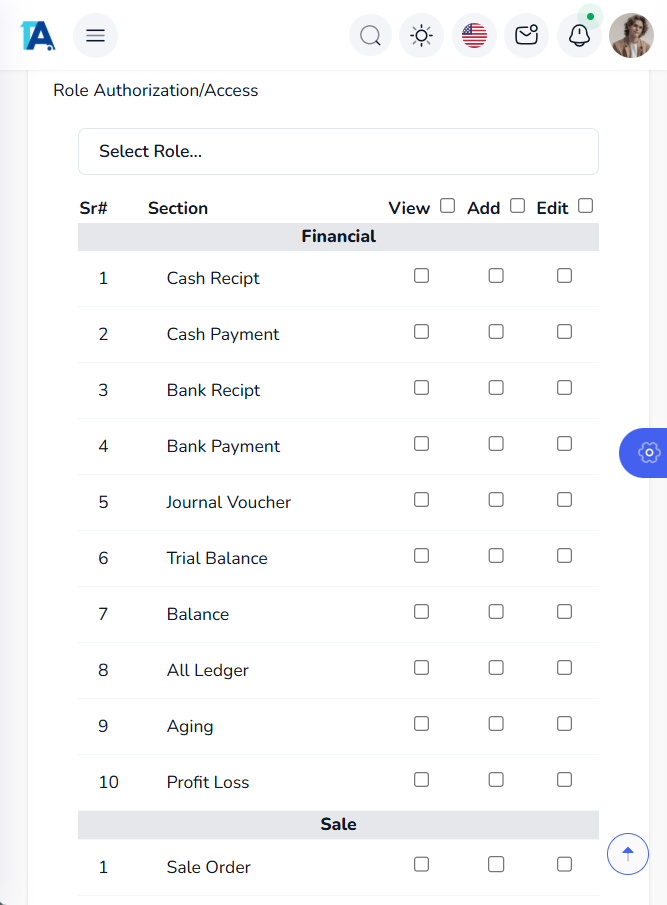Open notifications bell icon

(x=579, y=36)
